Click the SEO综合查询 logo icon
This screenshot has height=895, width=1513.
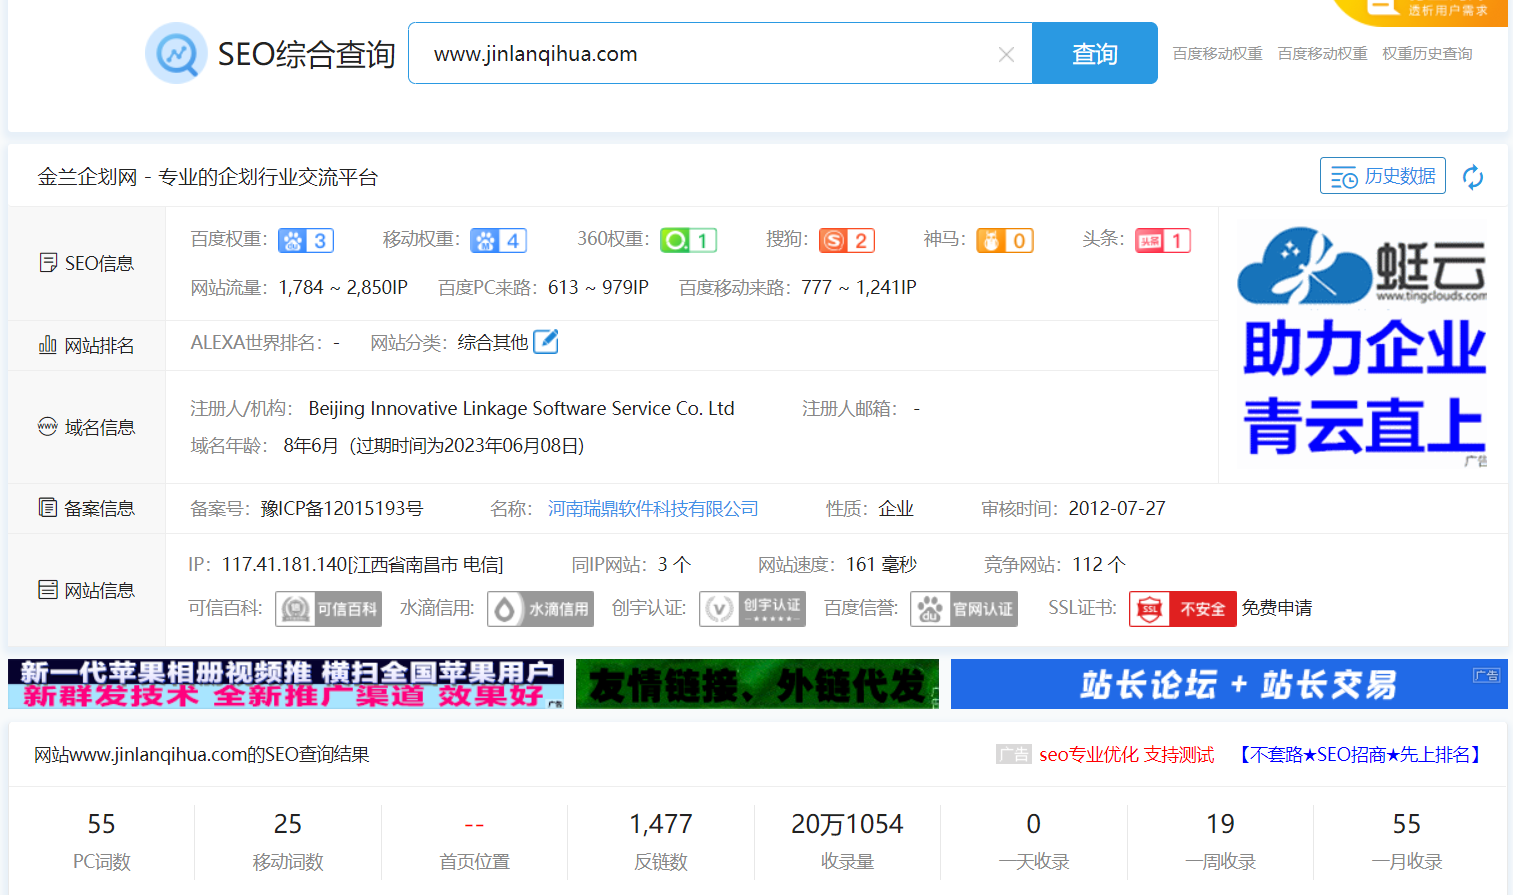[176, 53]
